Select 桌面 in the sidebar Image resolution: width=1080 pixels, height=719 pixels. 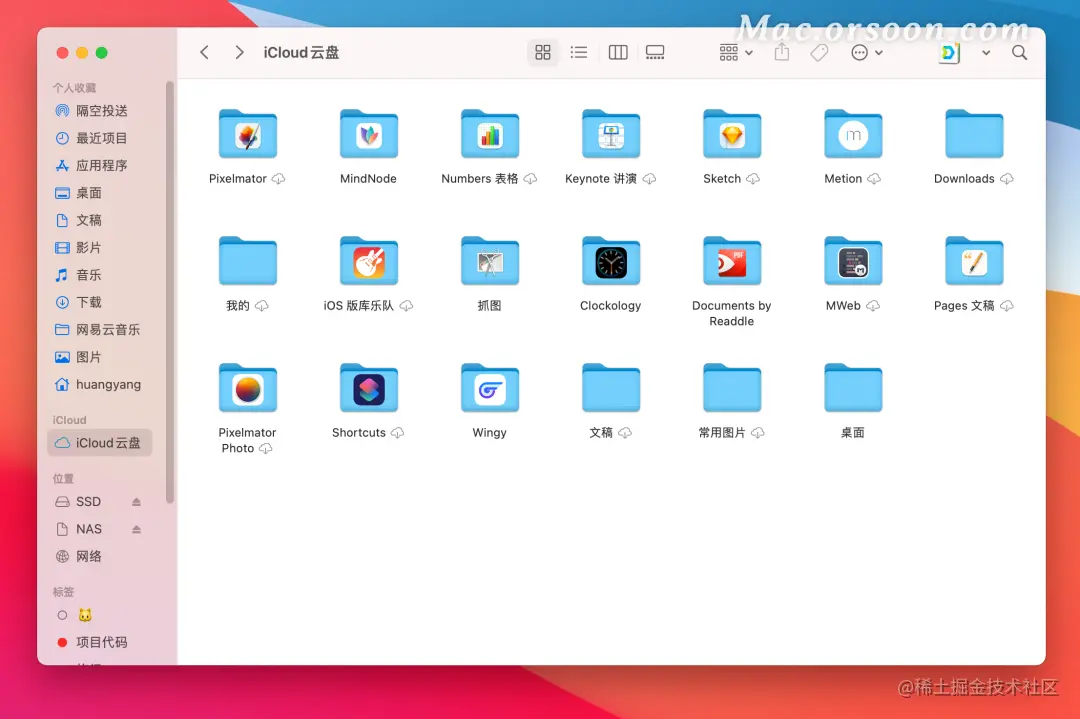pyautogui.click(x=100, y=193)
